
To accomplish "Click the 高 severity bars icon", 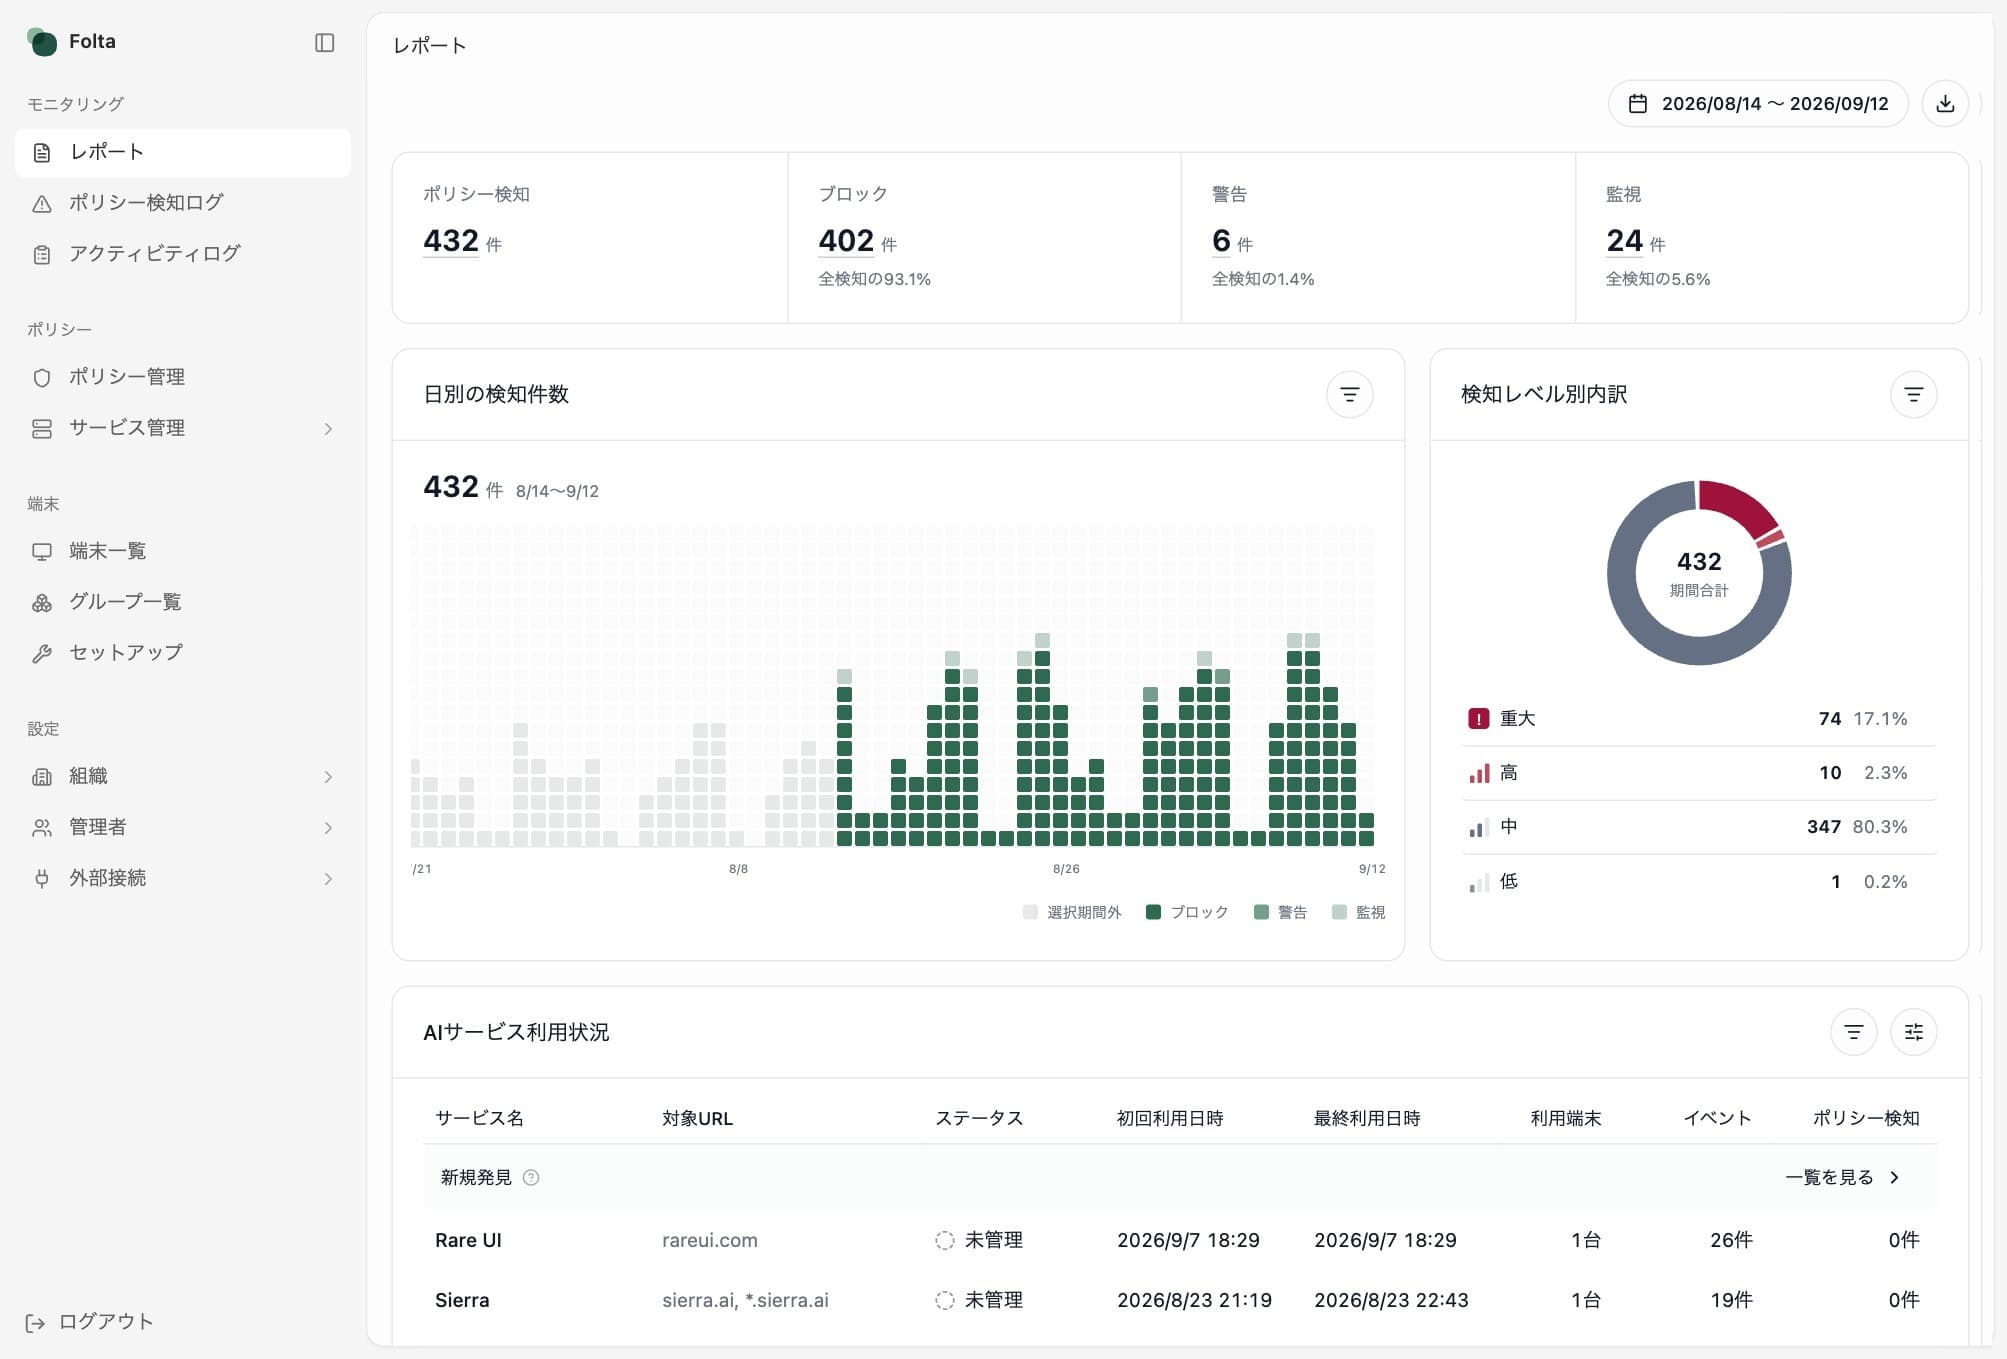I will click(1478, 773).
